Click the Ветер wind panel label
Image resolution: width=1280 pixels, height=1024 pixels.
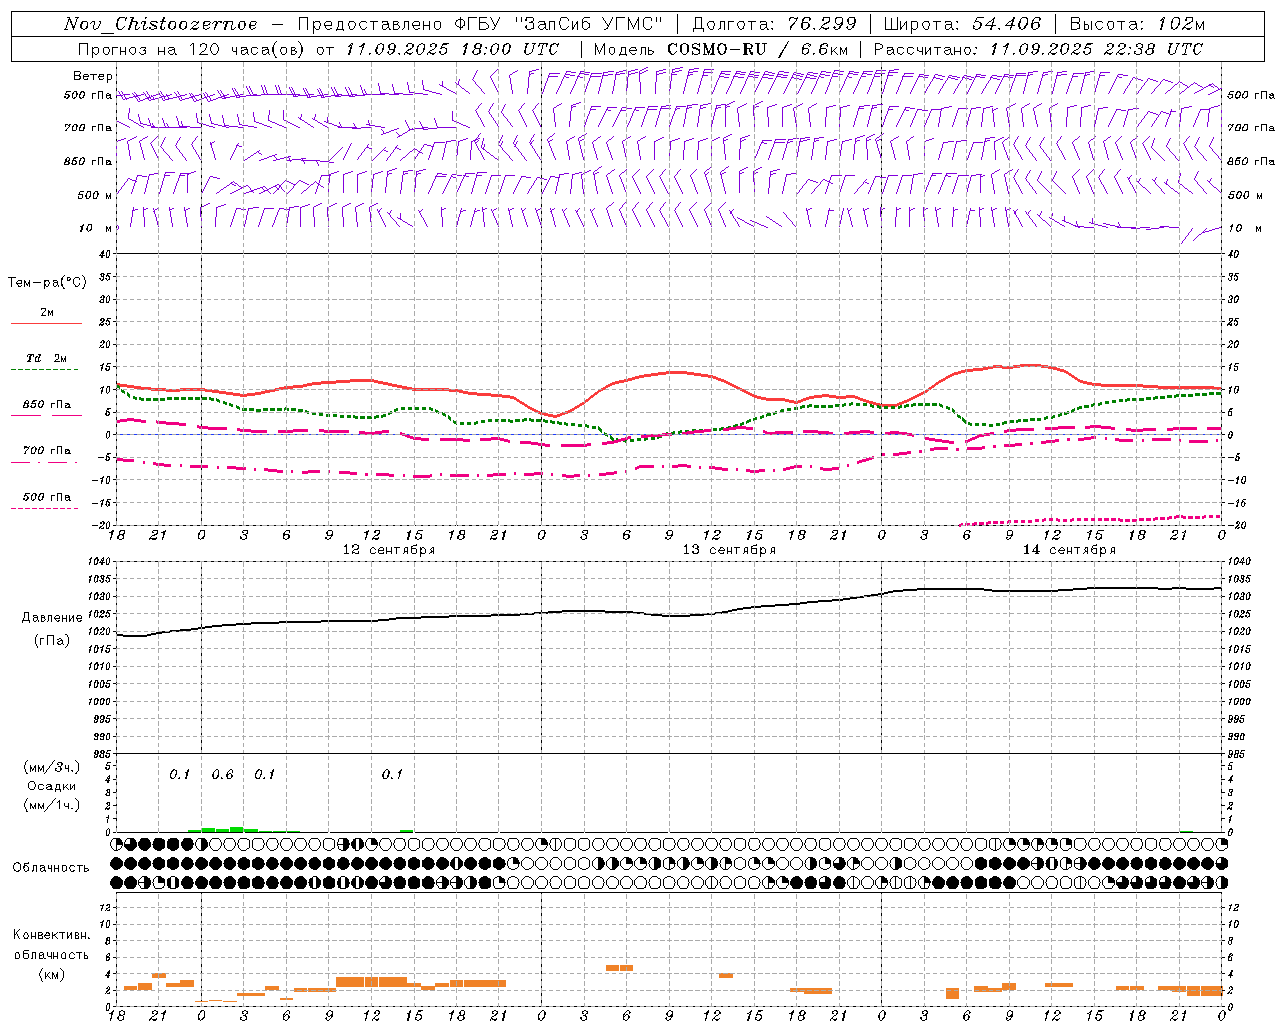tap(93, 76)
